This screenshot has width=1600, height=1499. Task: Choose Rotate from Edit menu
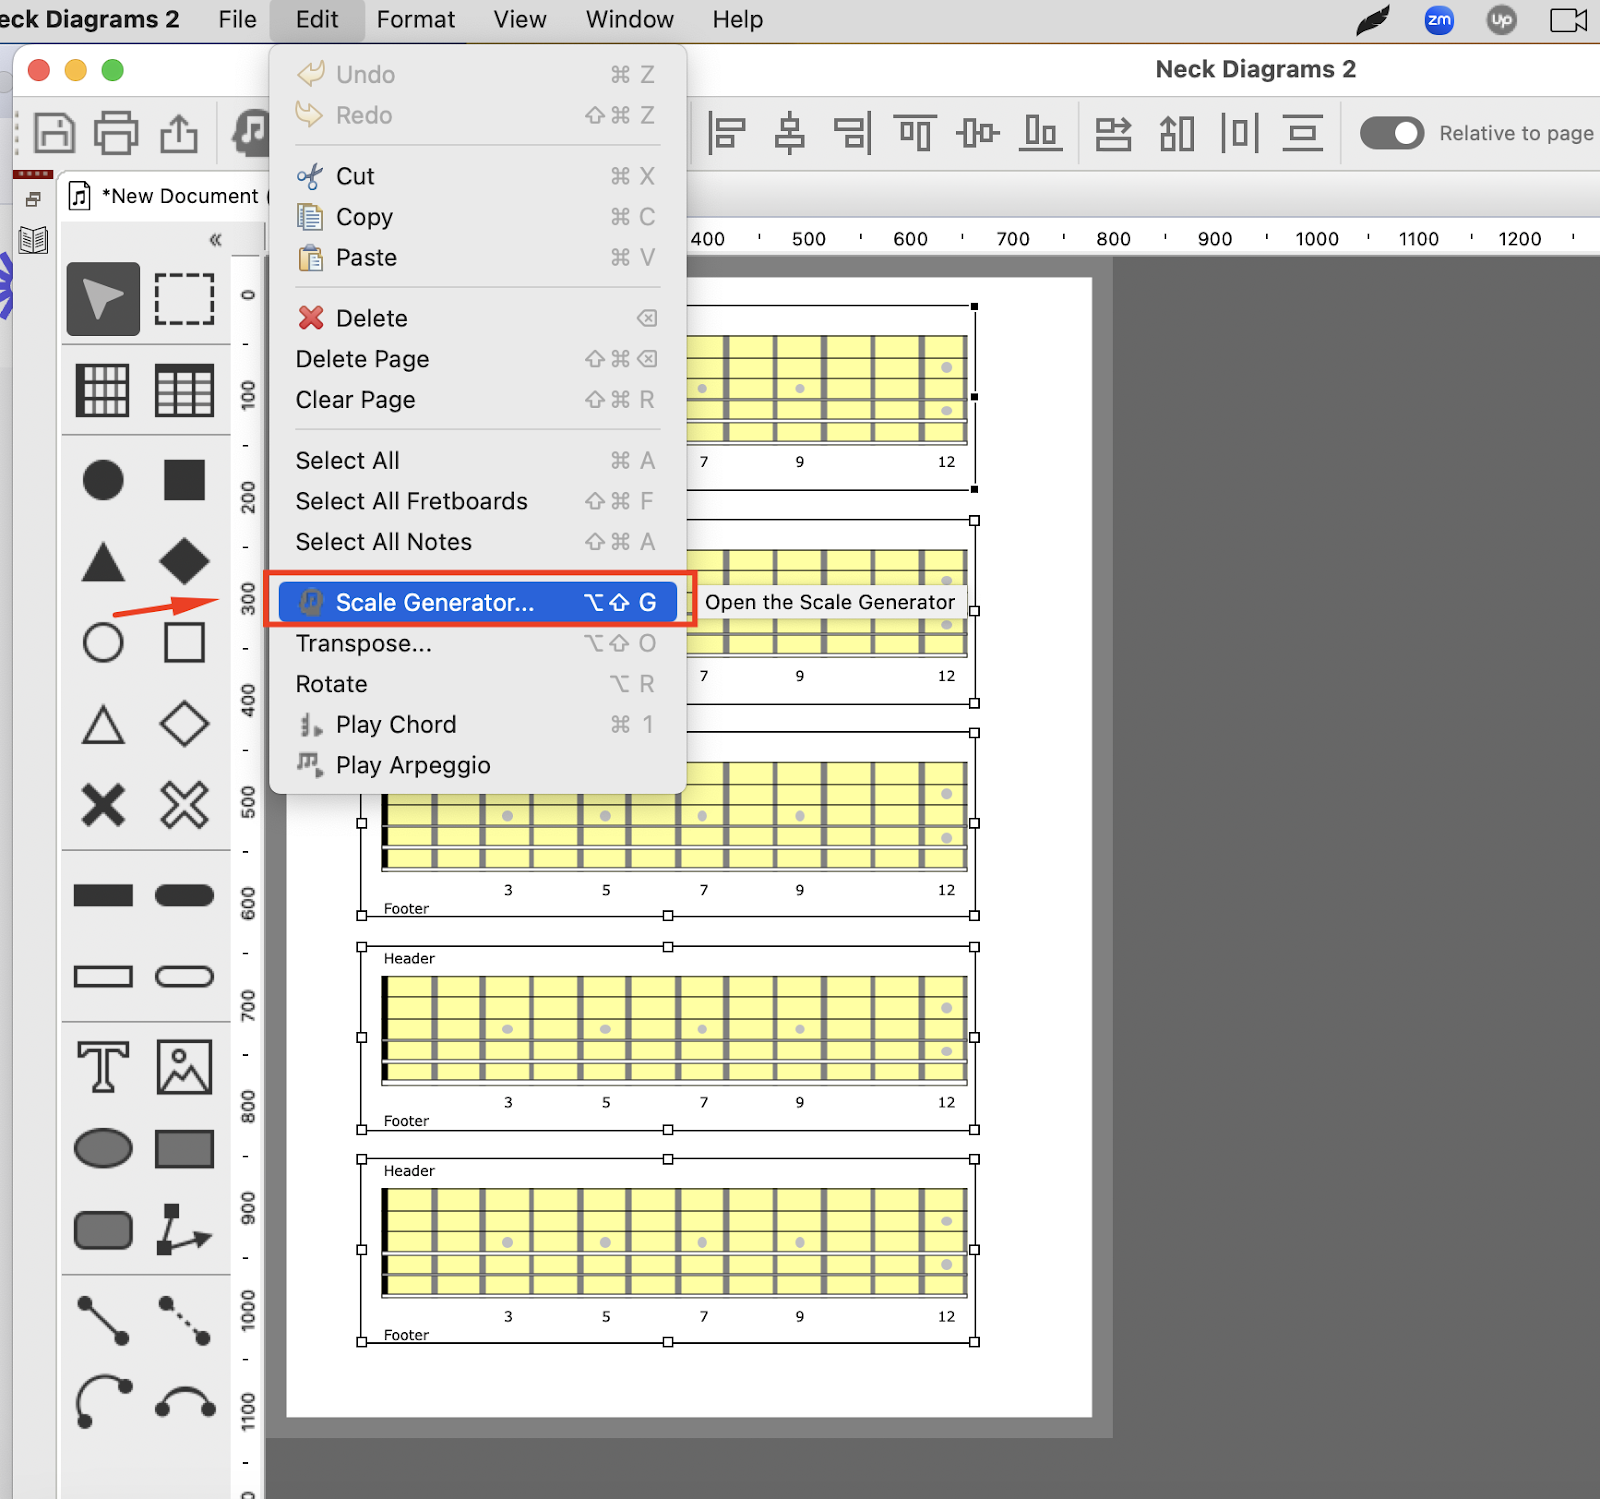pos(478,684)
